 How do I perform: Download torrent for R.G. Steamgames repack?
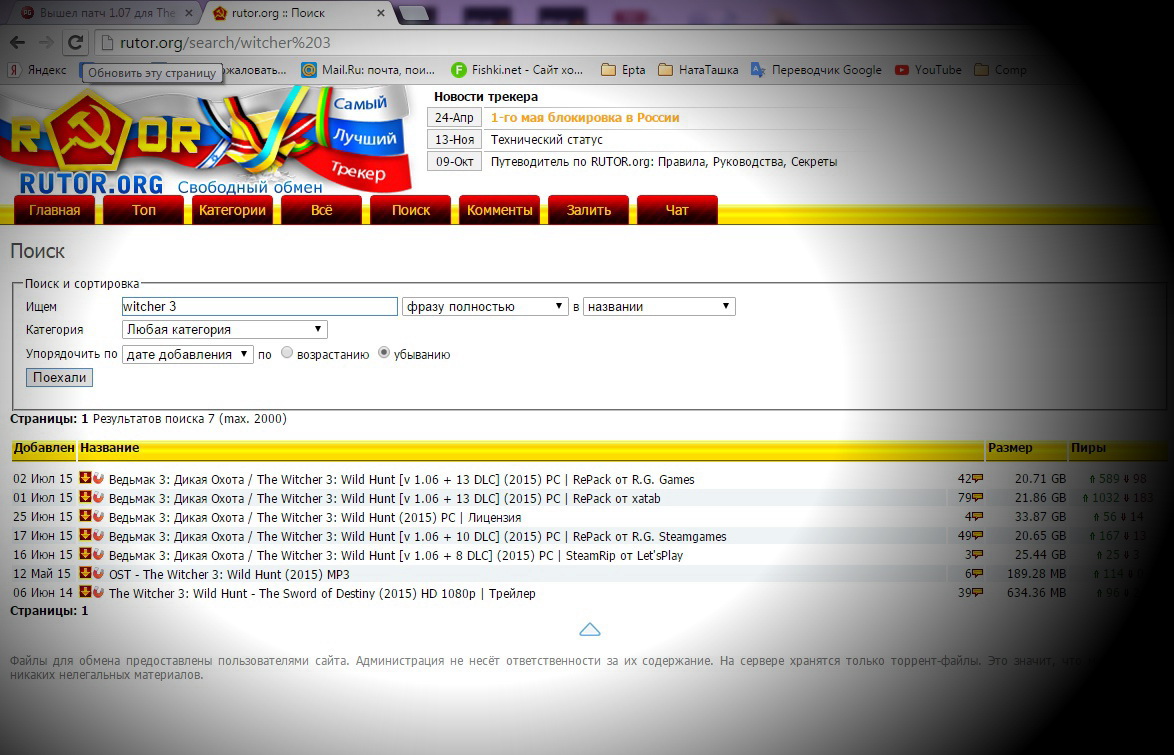click(x=85, y=535)
